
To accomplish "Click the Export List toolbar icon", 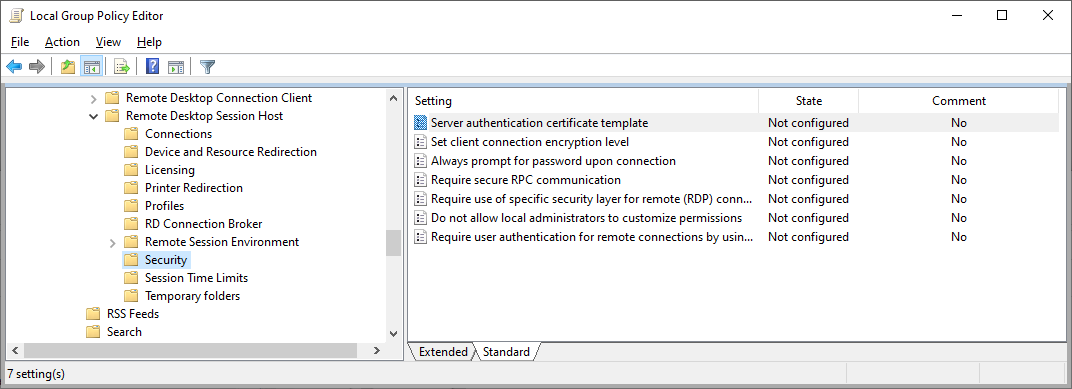I will pyautogui.click(x=122, y=66).
